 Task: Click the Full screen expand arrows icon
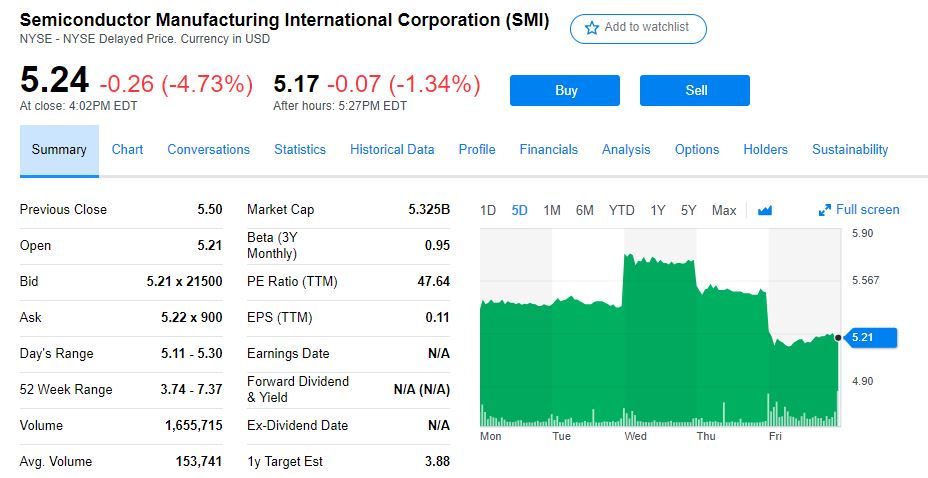825,210
